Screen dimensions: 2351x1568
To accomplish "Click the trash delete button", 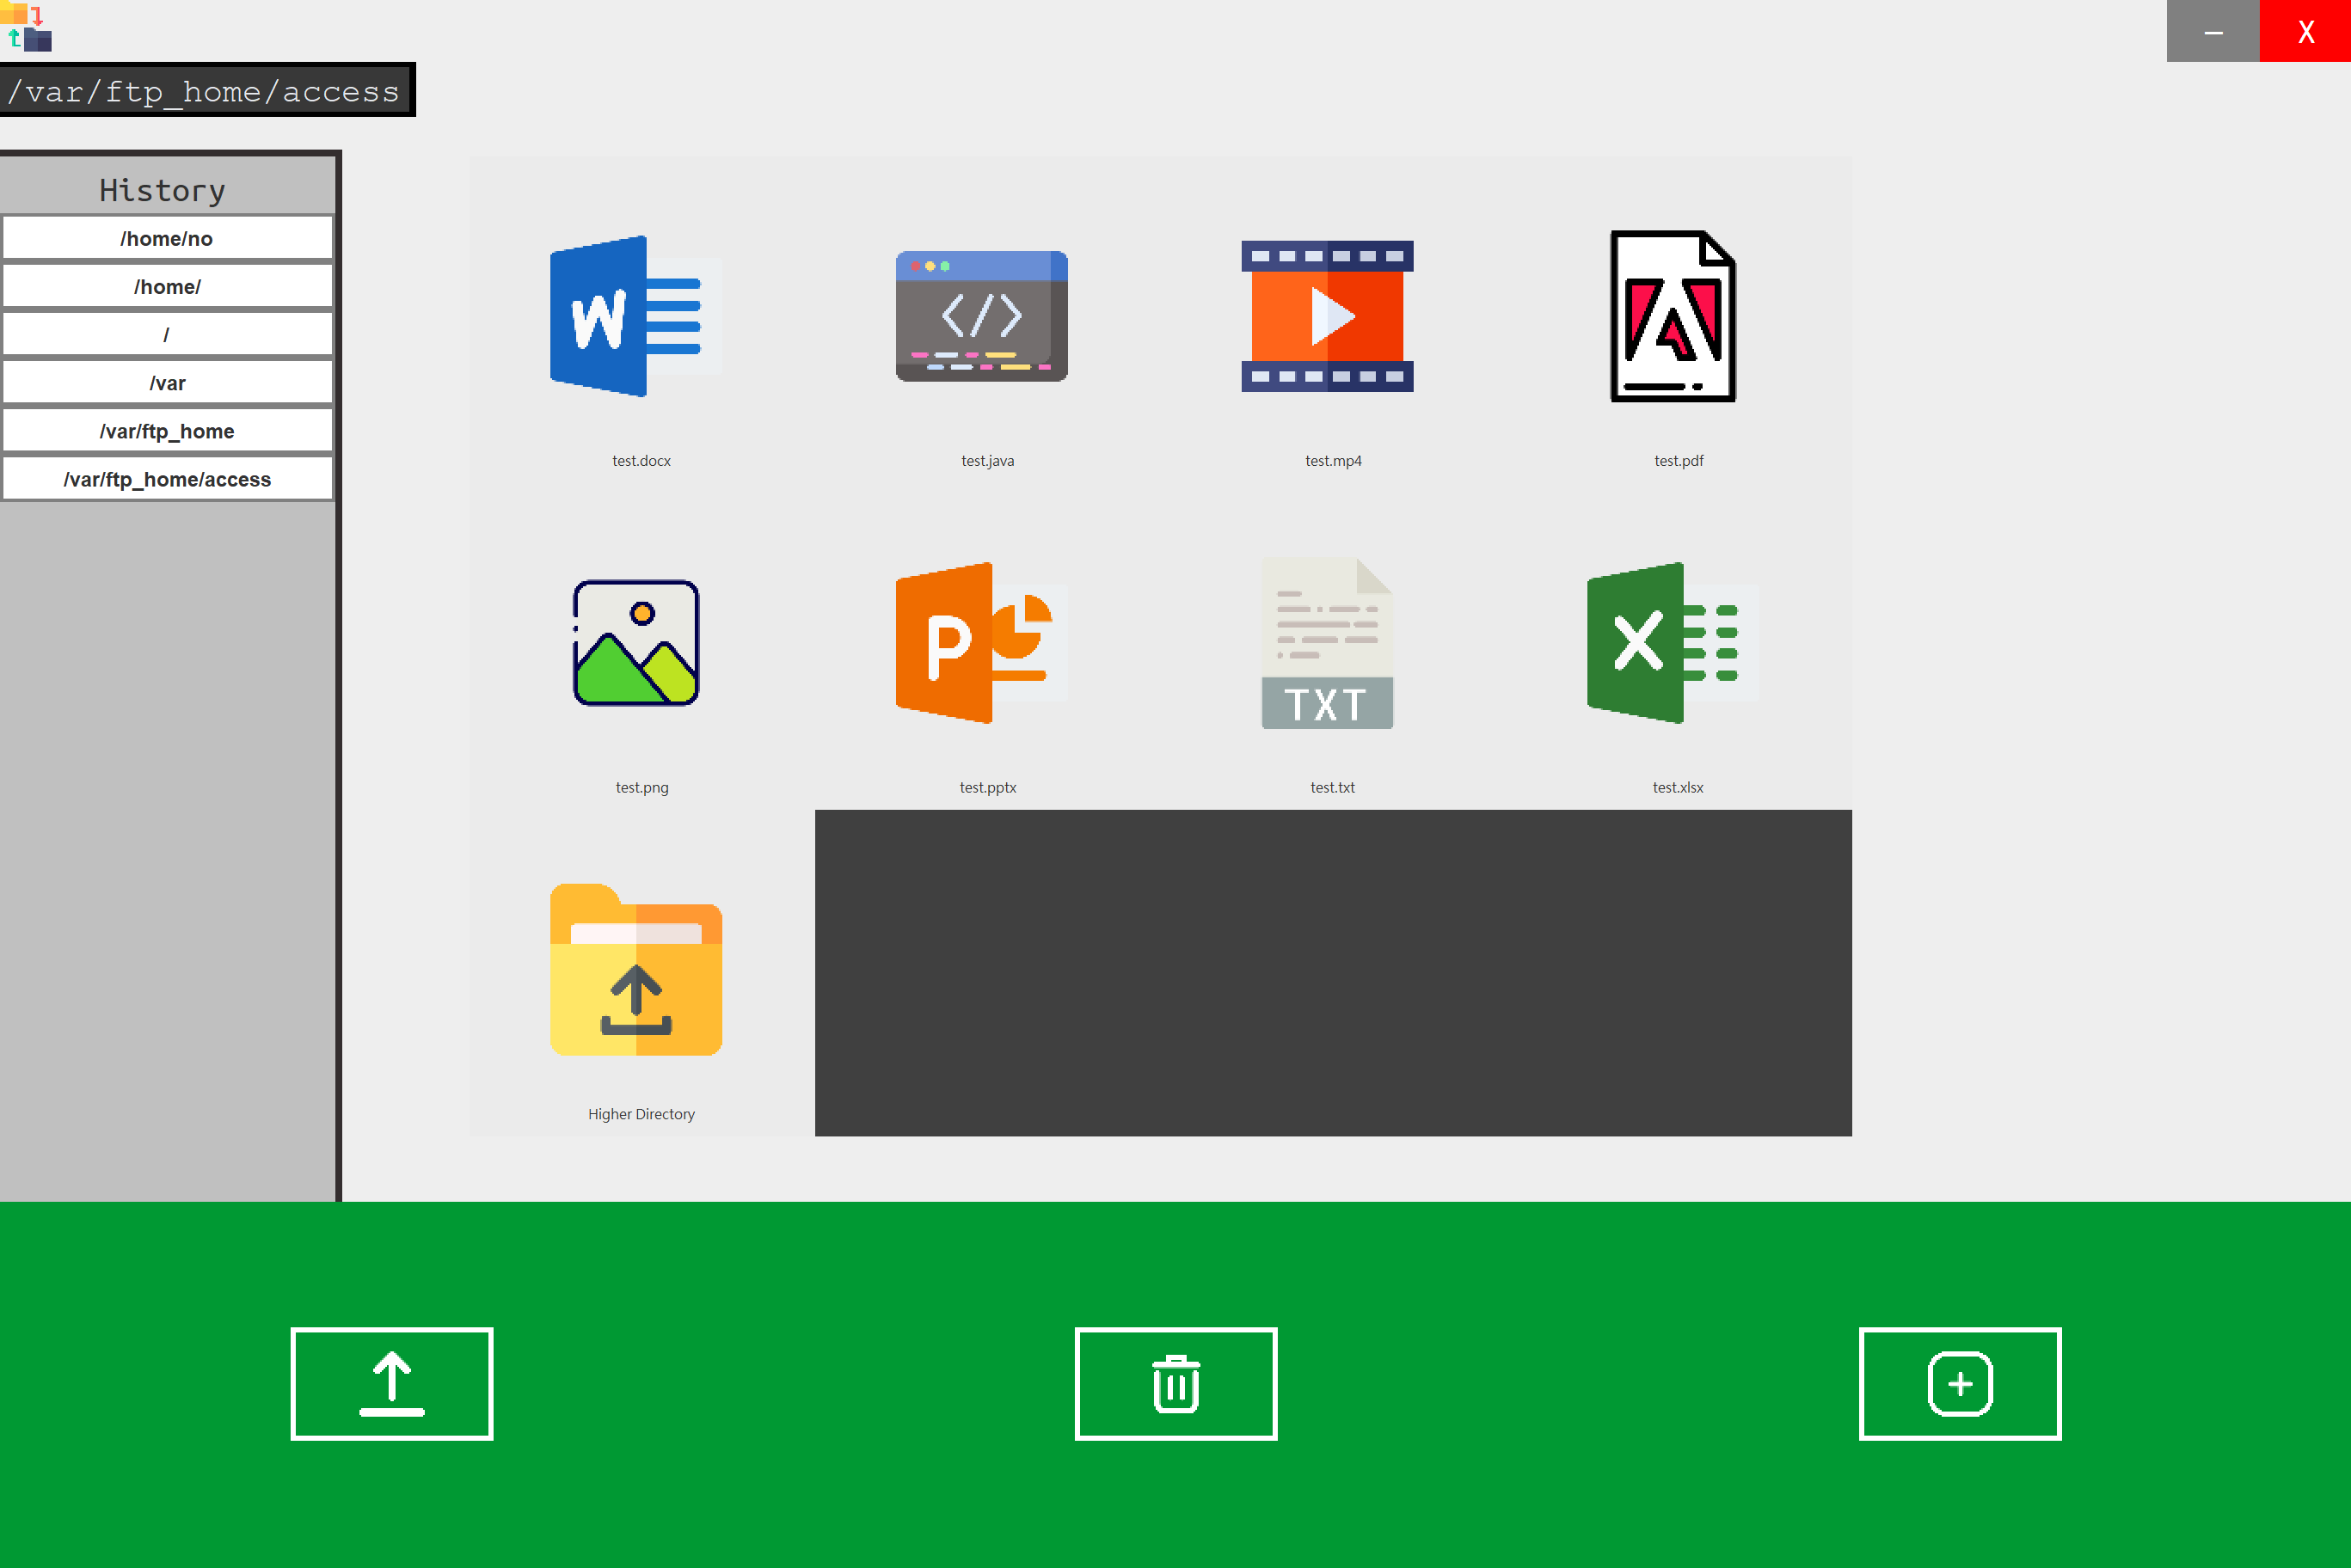I will (x=1176, y=1384).
